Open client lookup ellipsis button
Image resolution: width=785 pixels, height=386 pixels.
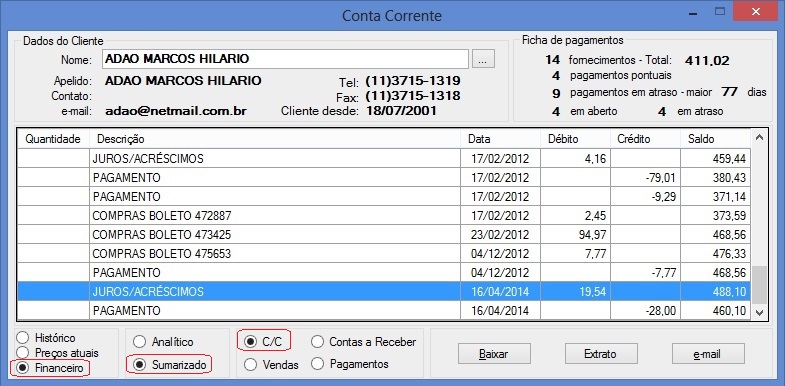coord(483,59)
